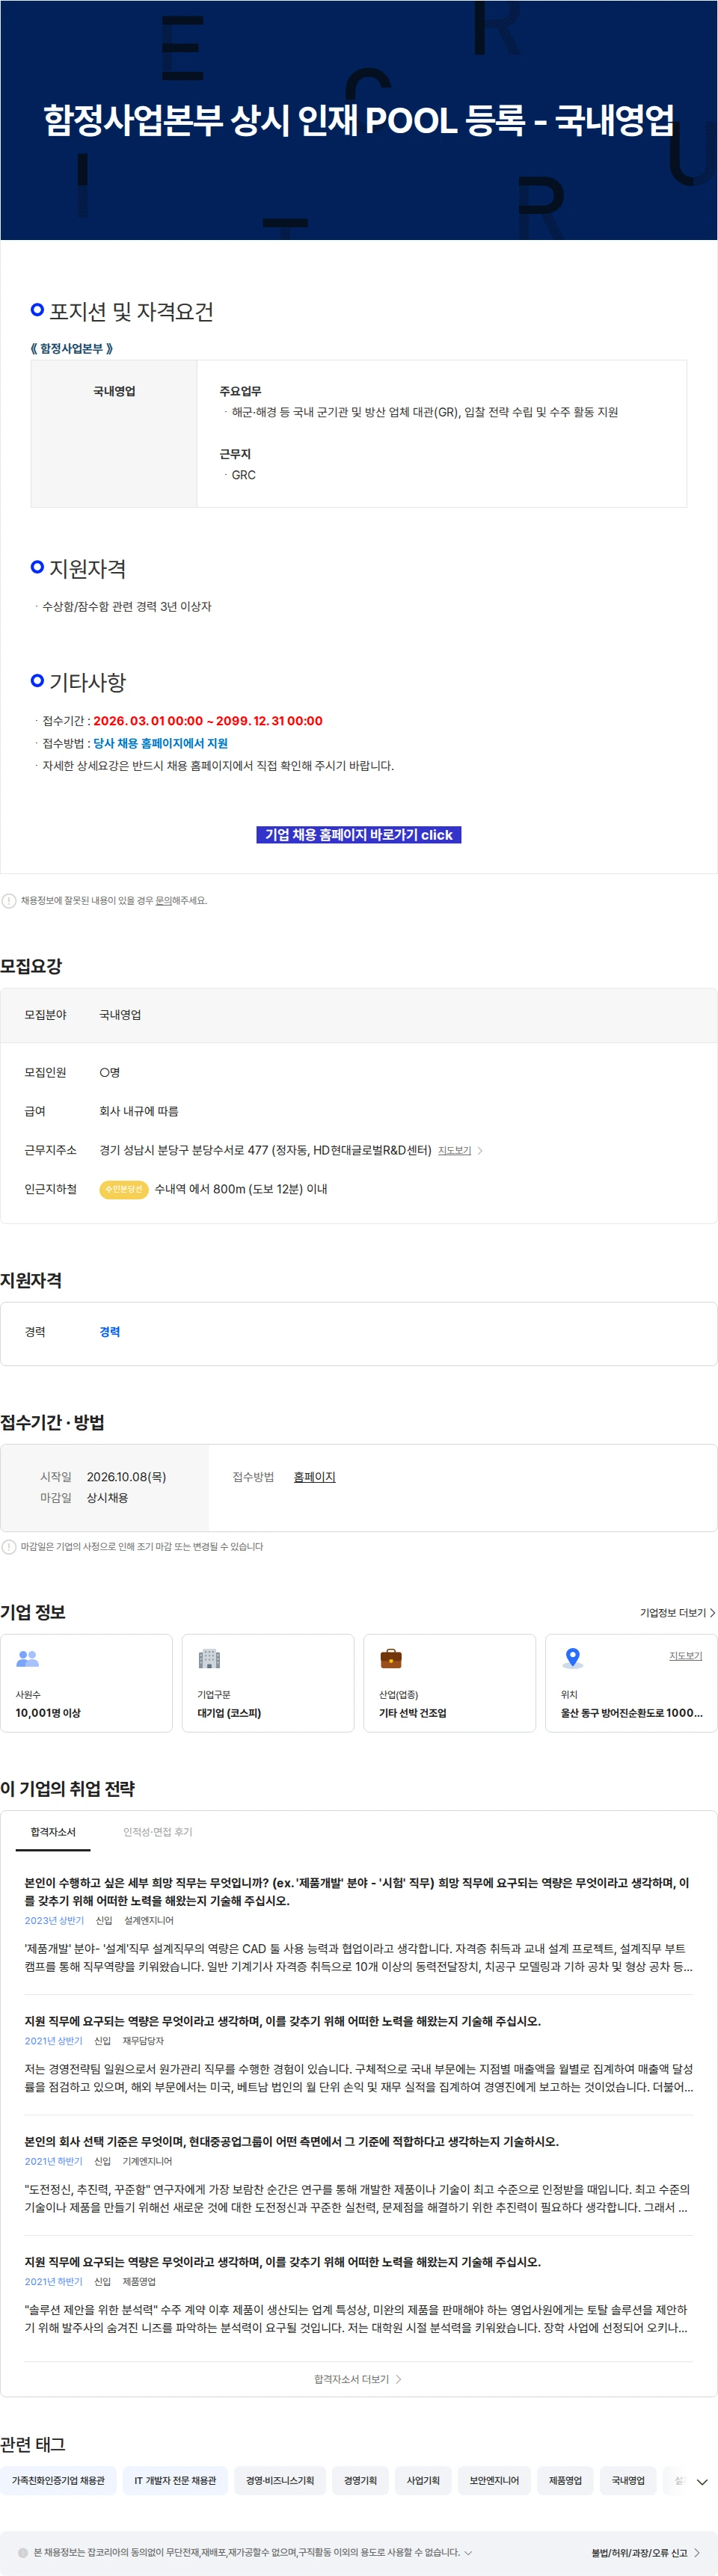
Task: Switch to the 인적성·면접 후기 tab
Action: click(x=157, y=1831)
